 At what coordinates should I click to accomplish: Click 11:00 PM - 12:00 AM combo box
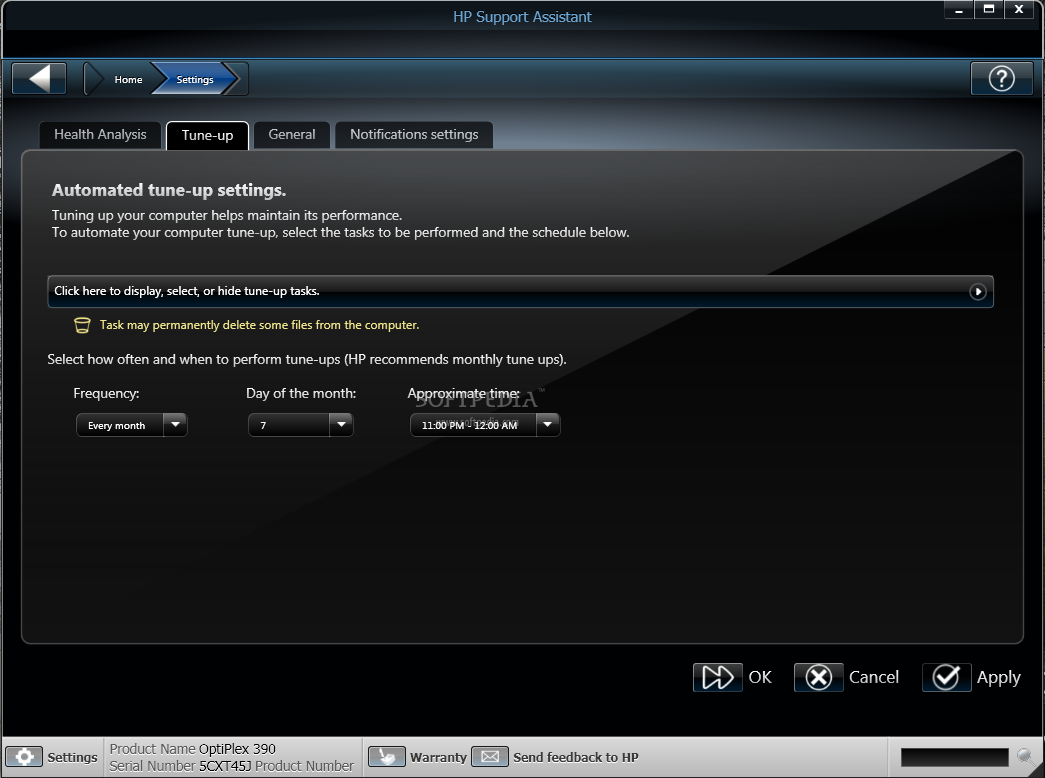485,425
